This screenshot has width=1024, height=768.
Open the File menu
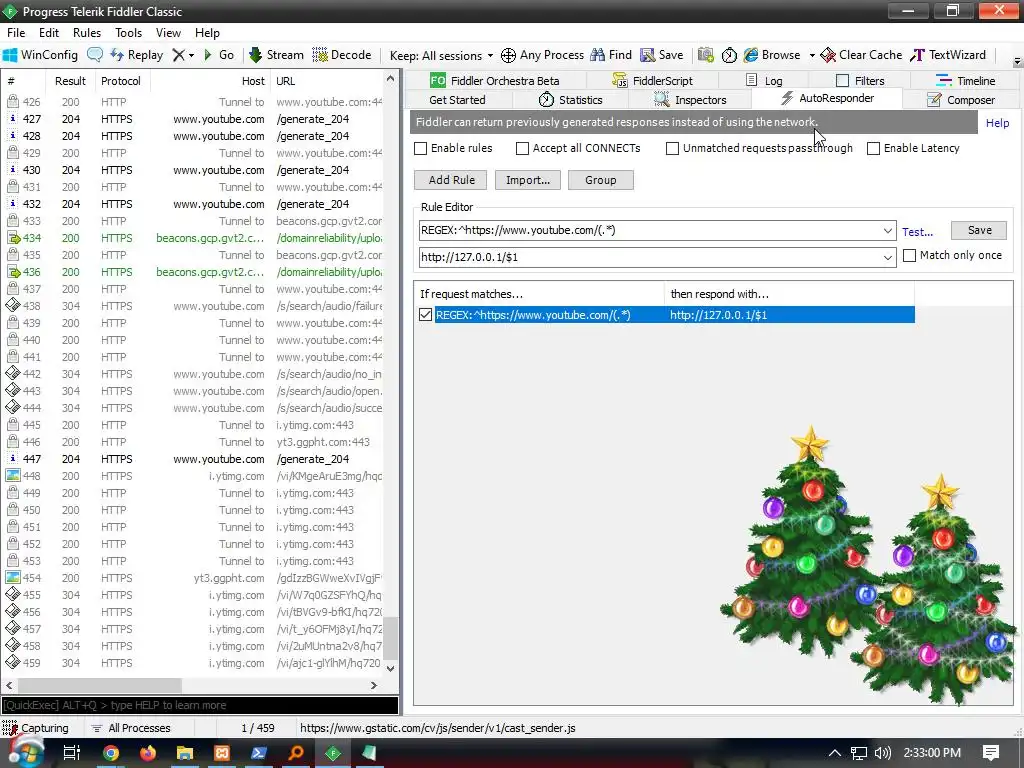pos(16,33)
